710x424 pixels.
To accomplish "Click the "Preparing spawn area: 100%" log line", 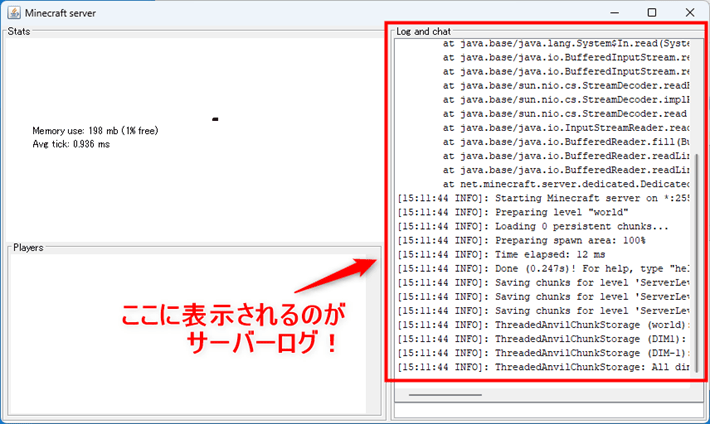I will coord(522,241).
